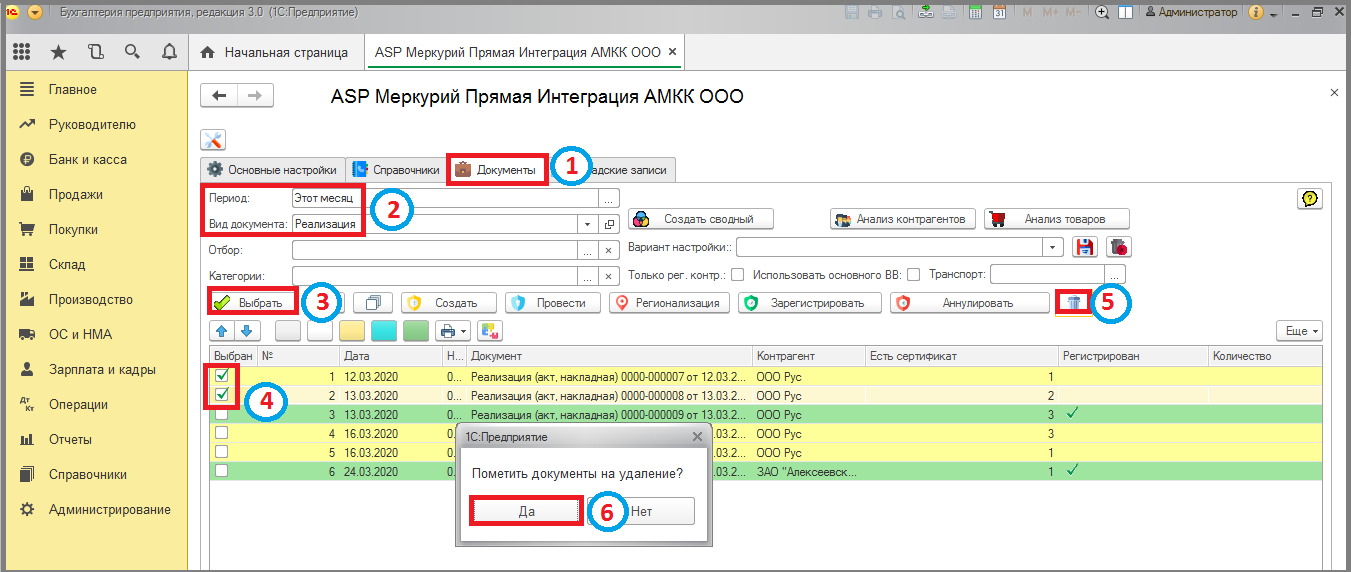Click the search magnifier icon

(x=132, y=52)
